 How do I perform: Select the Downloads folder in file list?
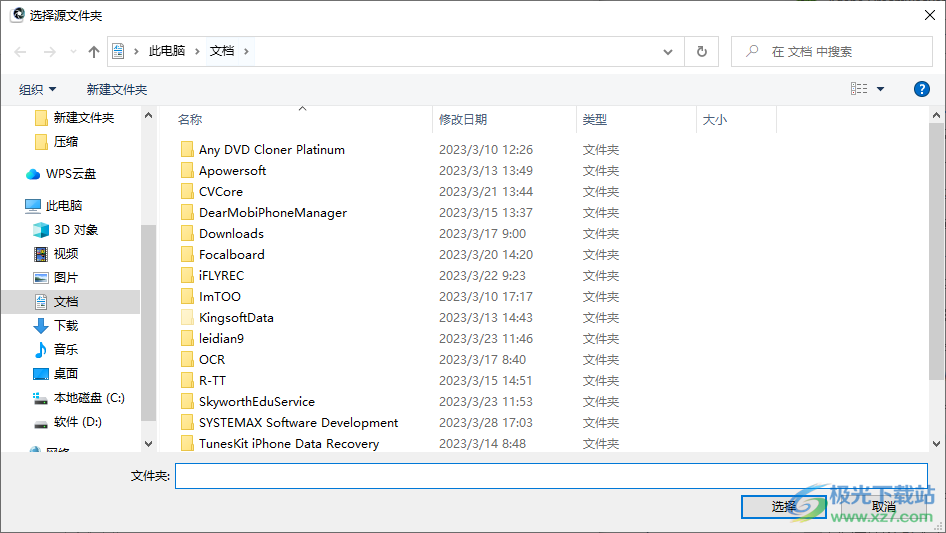tap(231, 234)
